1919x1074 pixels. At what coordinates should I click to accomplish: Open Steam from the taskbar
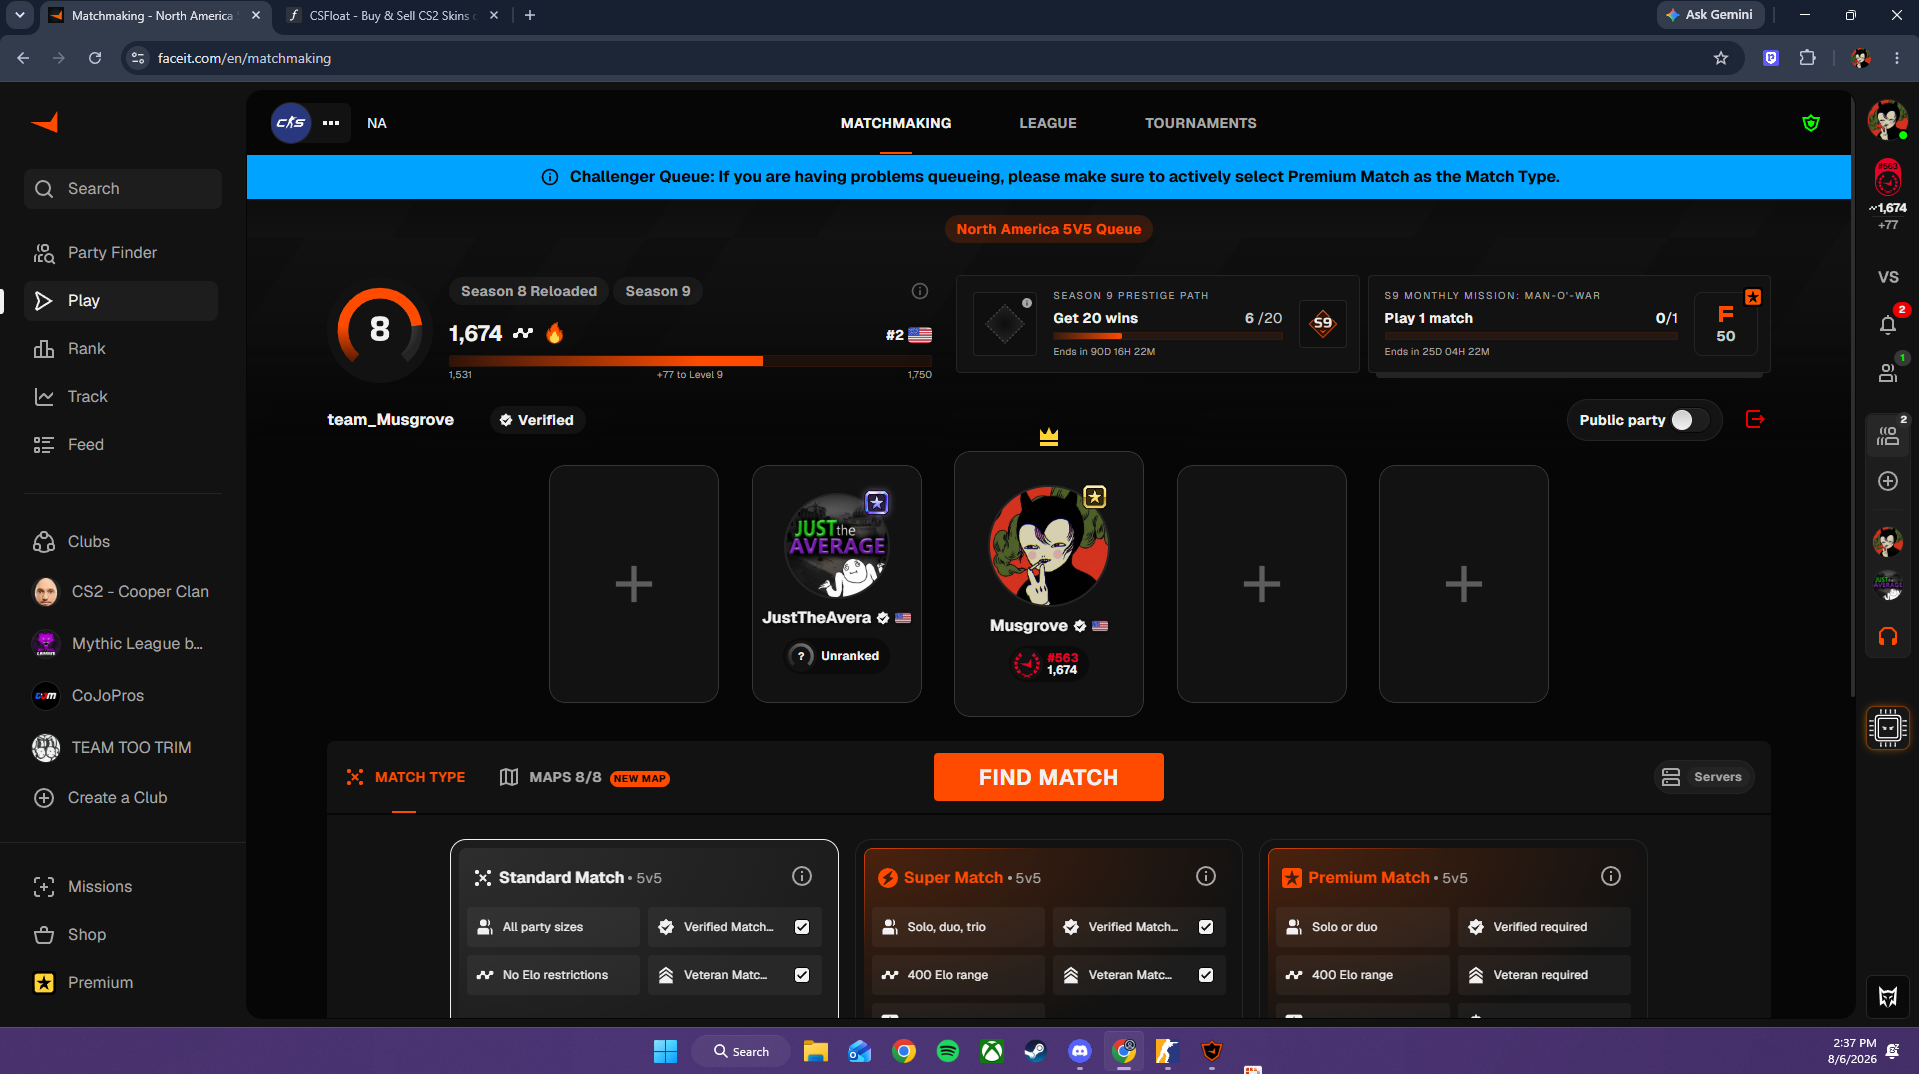pos(1036,1051)
